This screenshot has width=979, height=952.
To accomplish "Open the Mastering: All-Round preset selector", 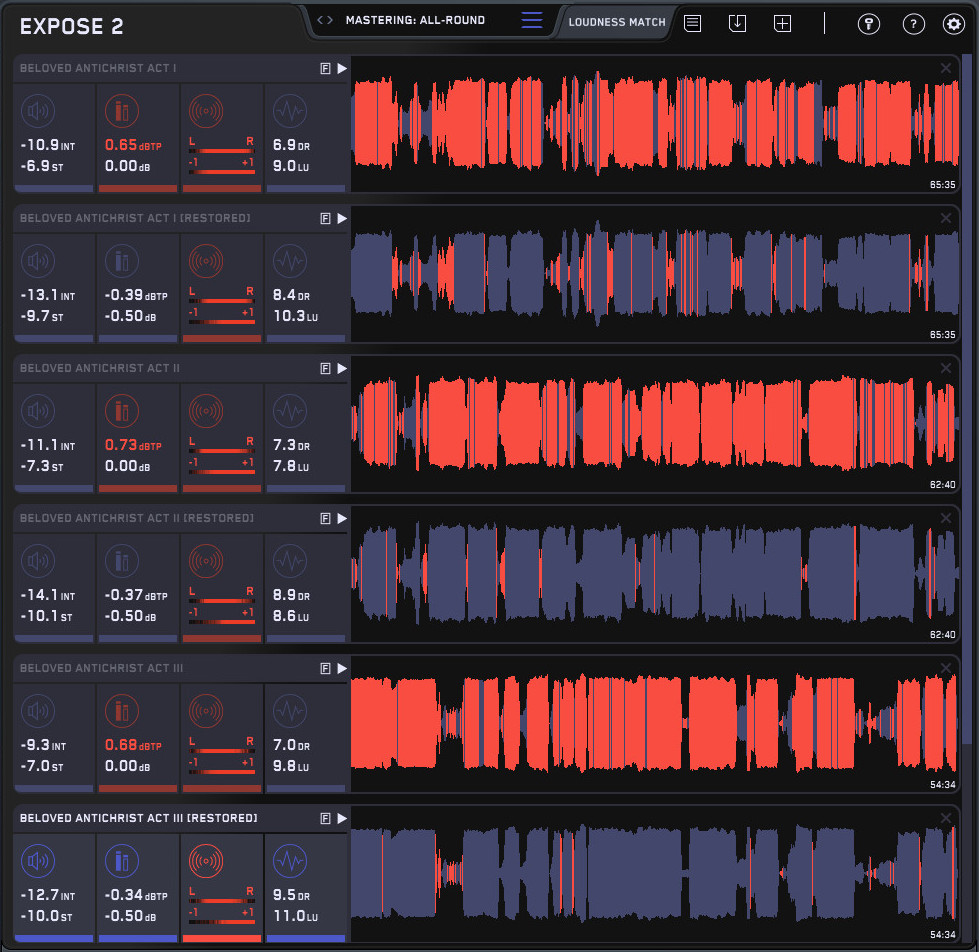I will point(415,20).
